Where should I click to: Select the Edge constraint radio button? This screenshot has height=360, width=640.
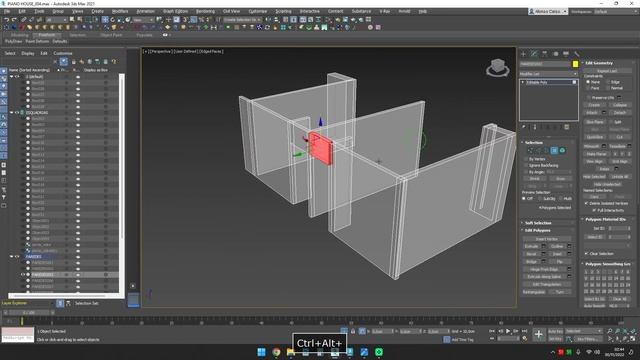tap(608, 82)
